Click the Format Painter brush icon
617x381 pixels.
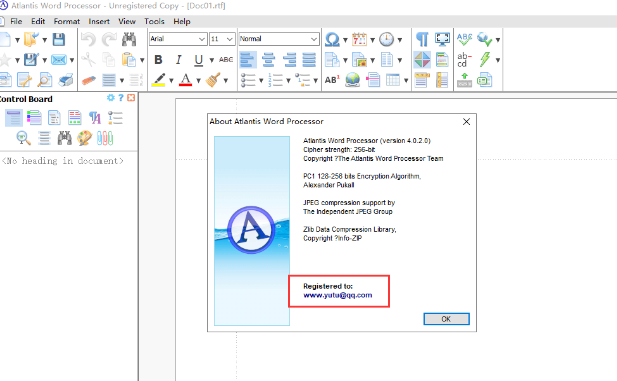point(213,80)
